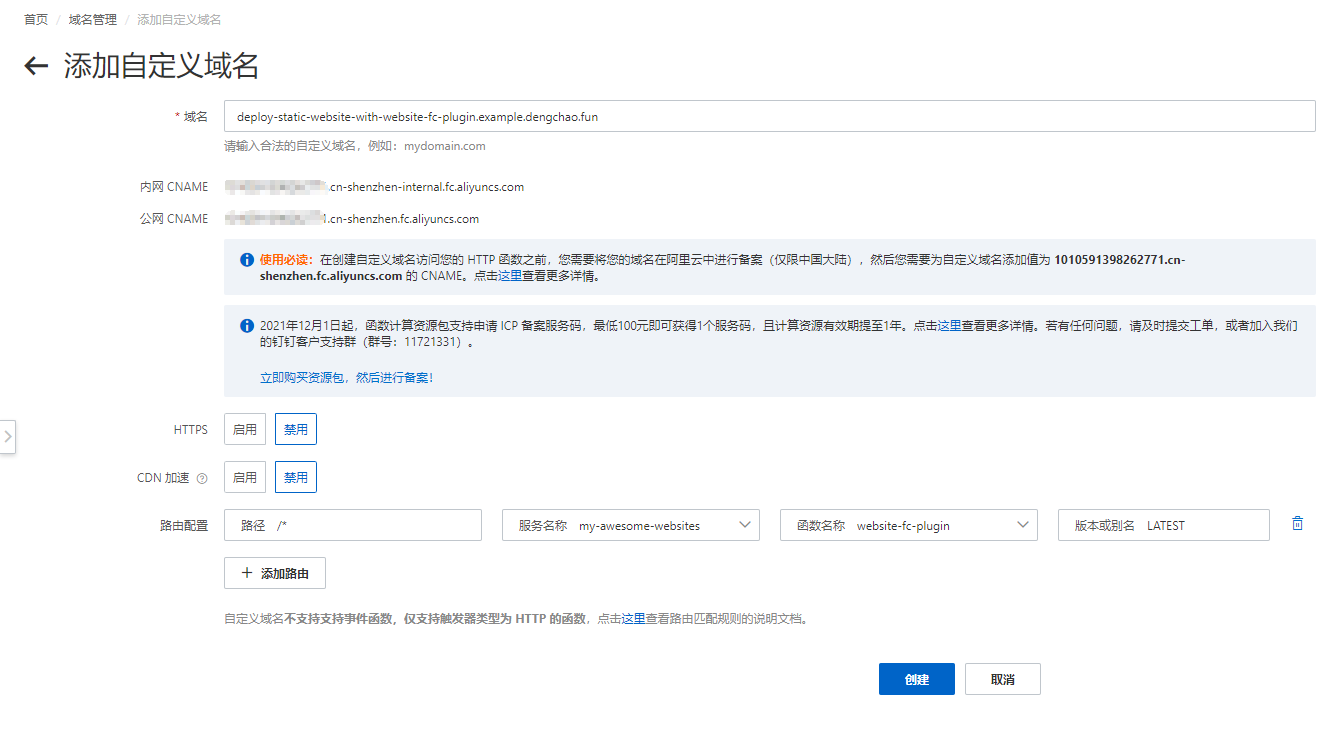Open the 立即购买资源包，然后进行备案 link
Screen dimensions: 1334x739
coord(347,378)
